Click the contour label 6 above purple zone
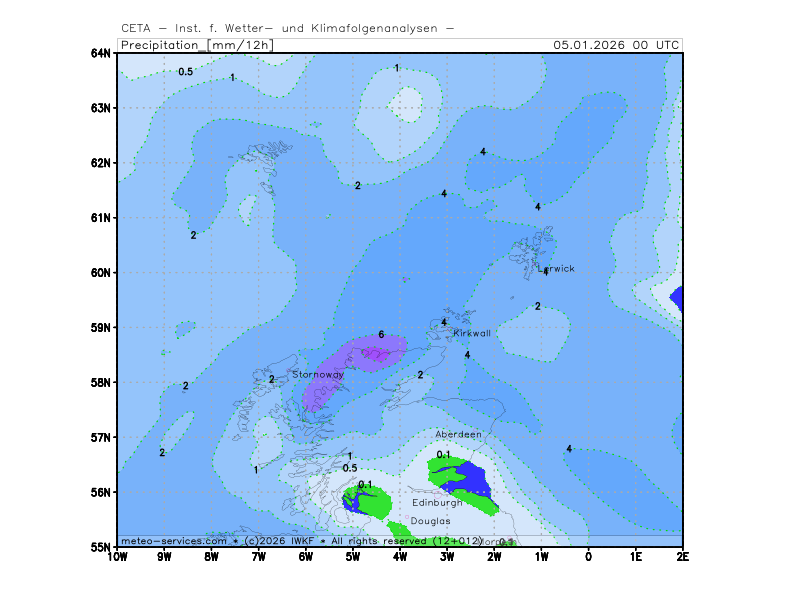This screenshot has height=600, width=800. (x=381, y=334)
